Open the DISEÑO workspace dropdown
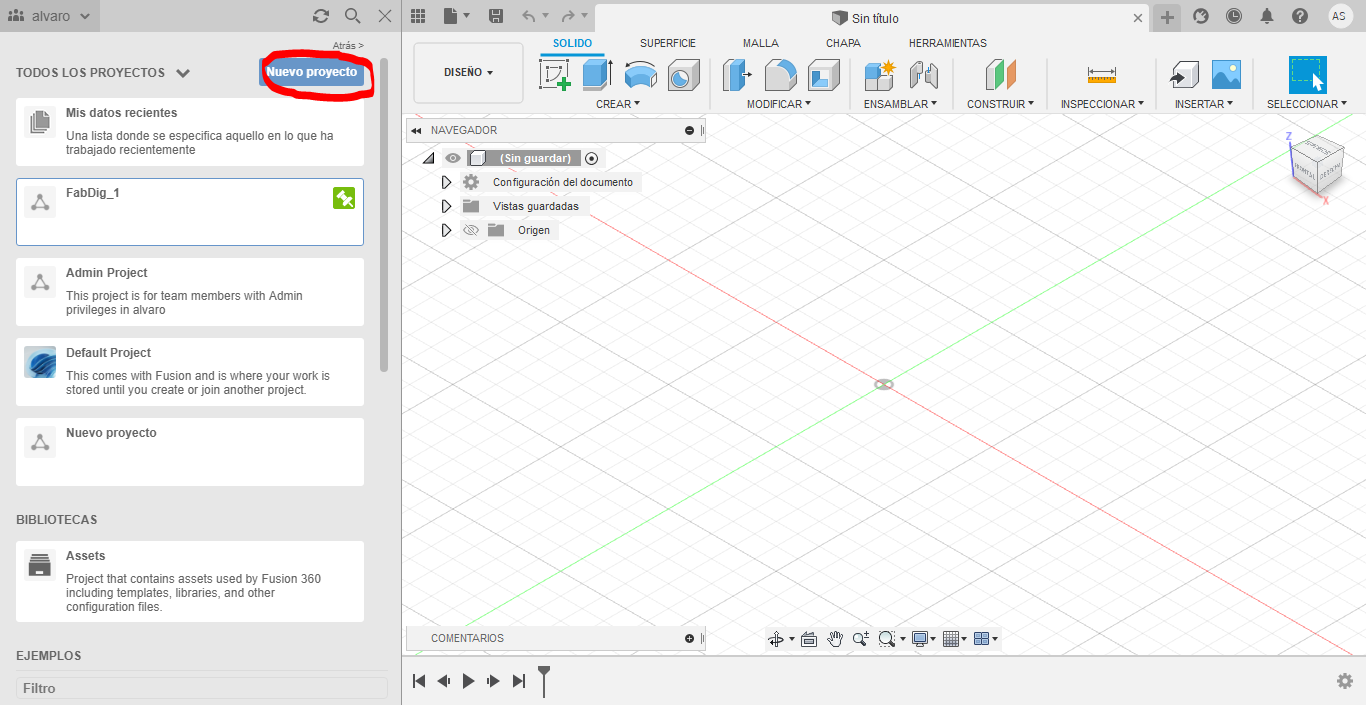The image size is (1366, 705). click(467, 72)
